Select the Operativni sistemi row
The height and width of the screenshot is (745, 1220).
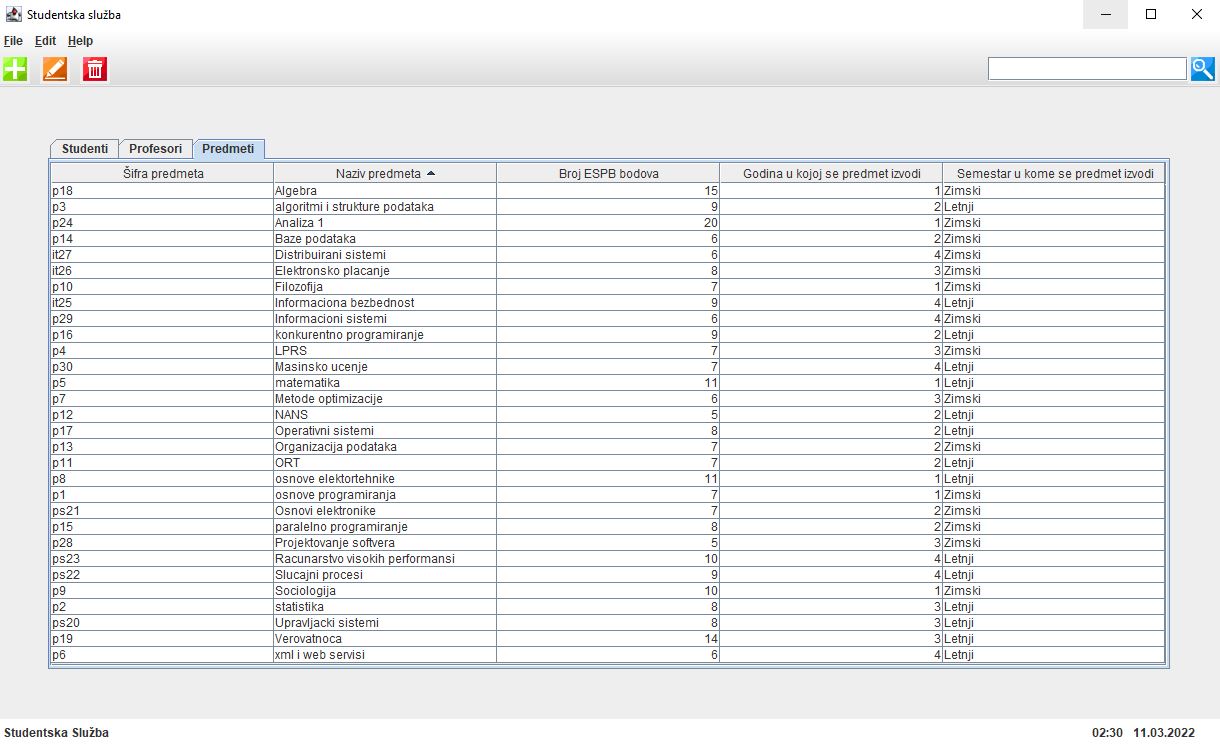coord(608,431)
